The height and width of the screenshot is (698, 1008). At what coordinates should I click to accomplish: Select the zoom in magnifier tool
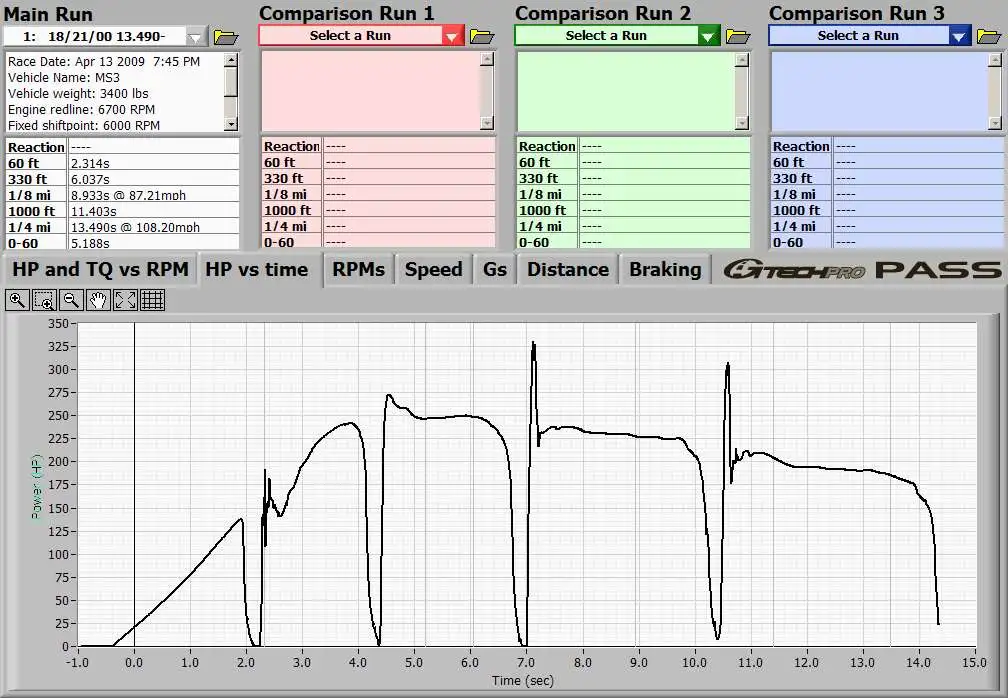(17, 300)
